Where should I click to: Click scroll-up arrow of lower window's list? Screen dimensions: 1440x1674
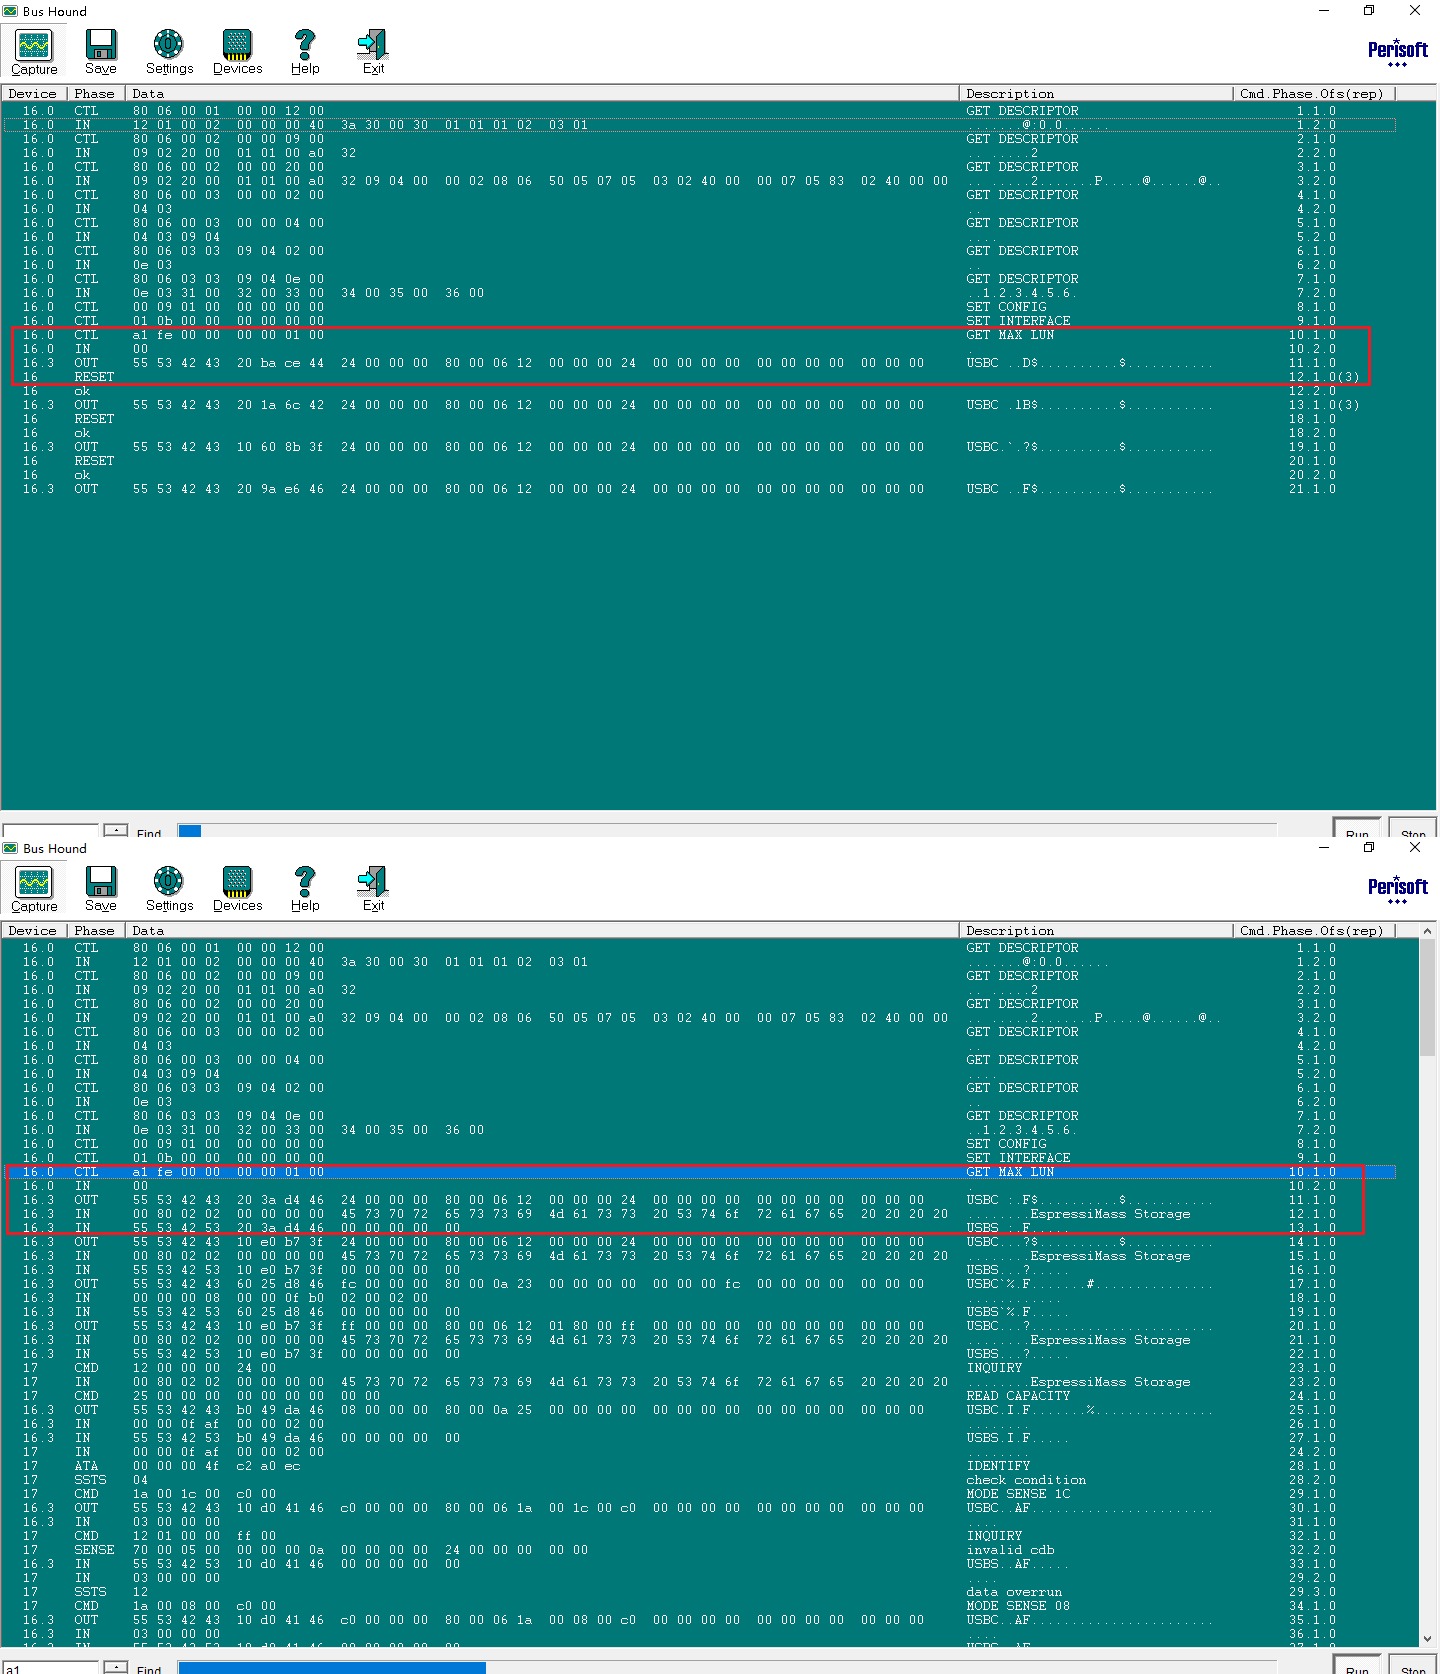click(1427, 931)
